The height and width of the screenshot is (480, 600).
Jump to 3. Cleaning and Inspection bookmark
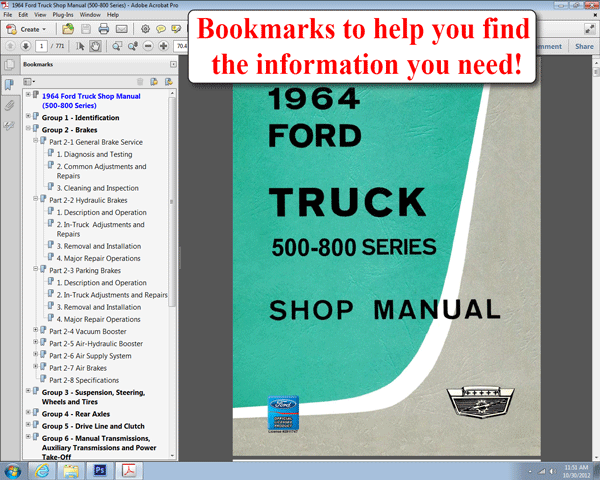(x=98, y=188)
